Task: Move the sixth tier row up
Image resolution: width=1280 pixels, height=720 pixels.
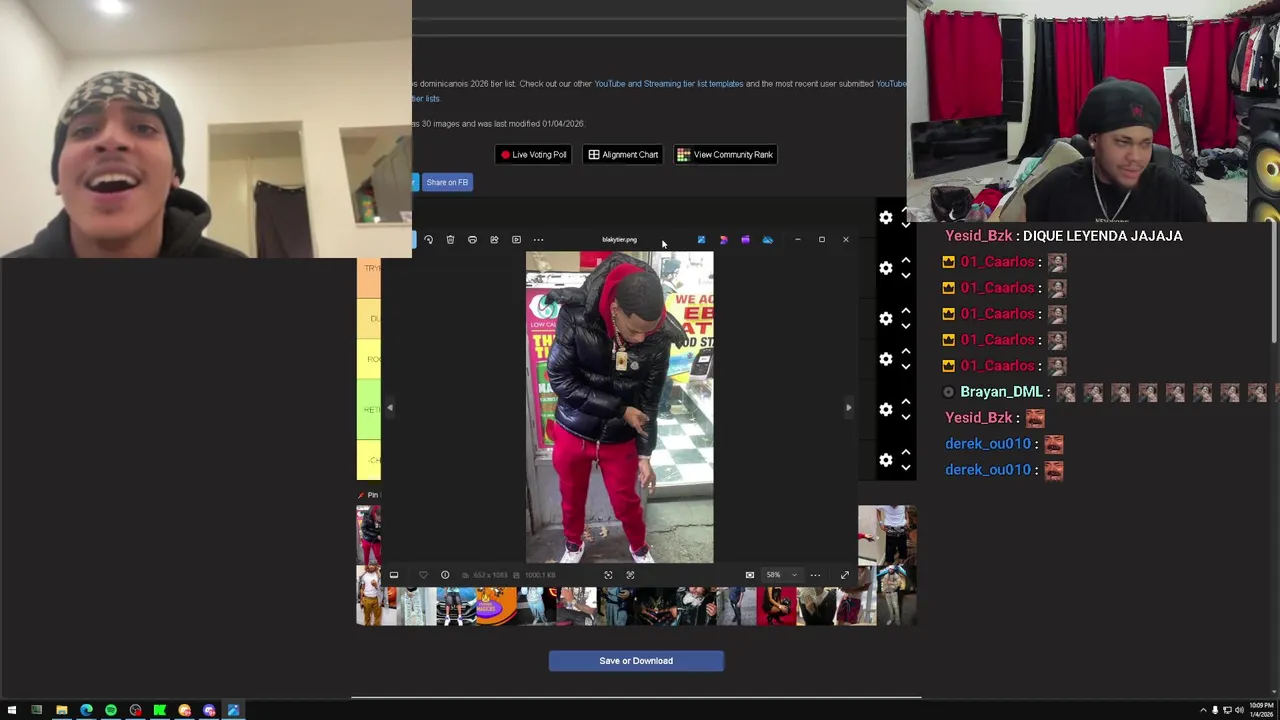Action: (906, 453)
